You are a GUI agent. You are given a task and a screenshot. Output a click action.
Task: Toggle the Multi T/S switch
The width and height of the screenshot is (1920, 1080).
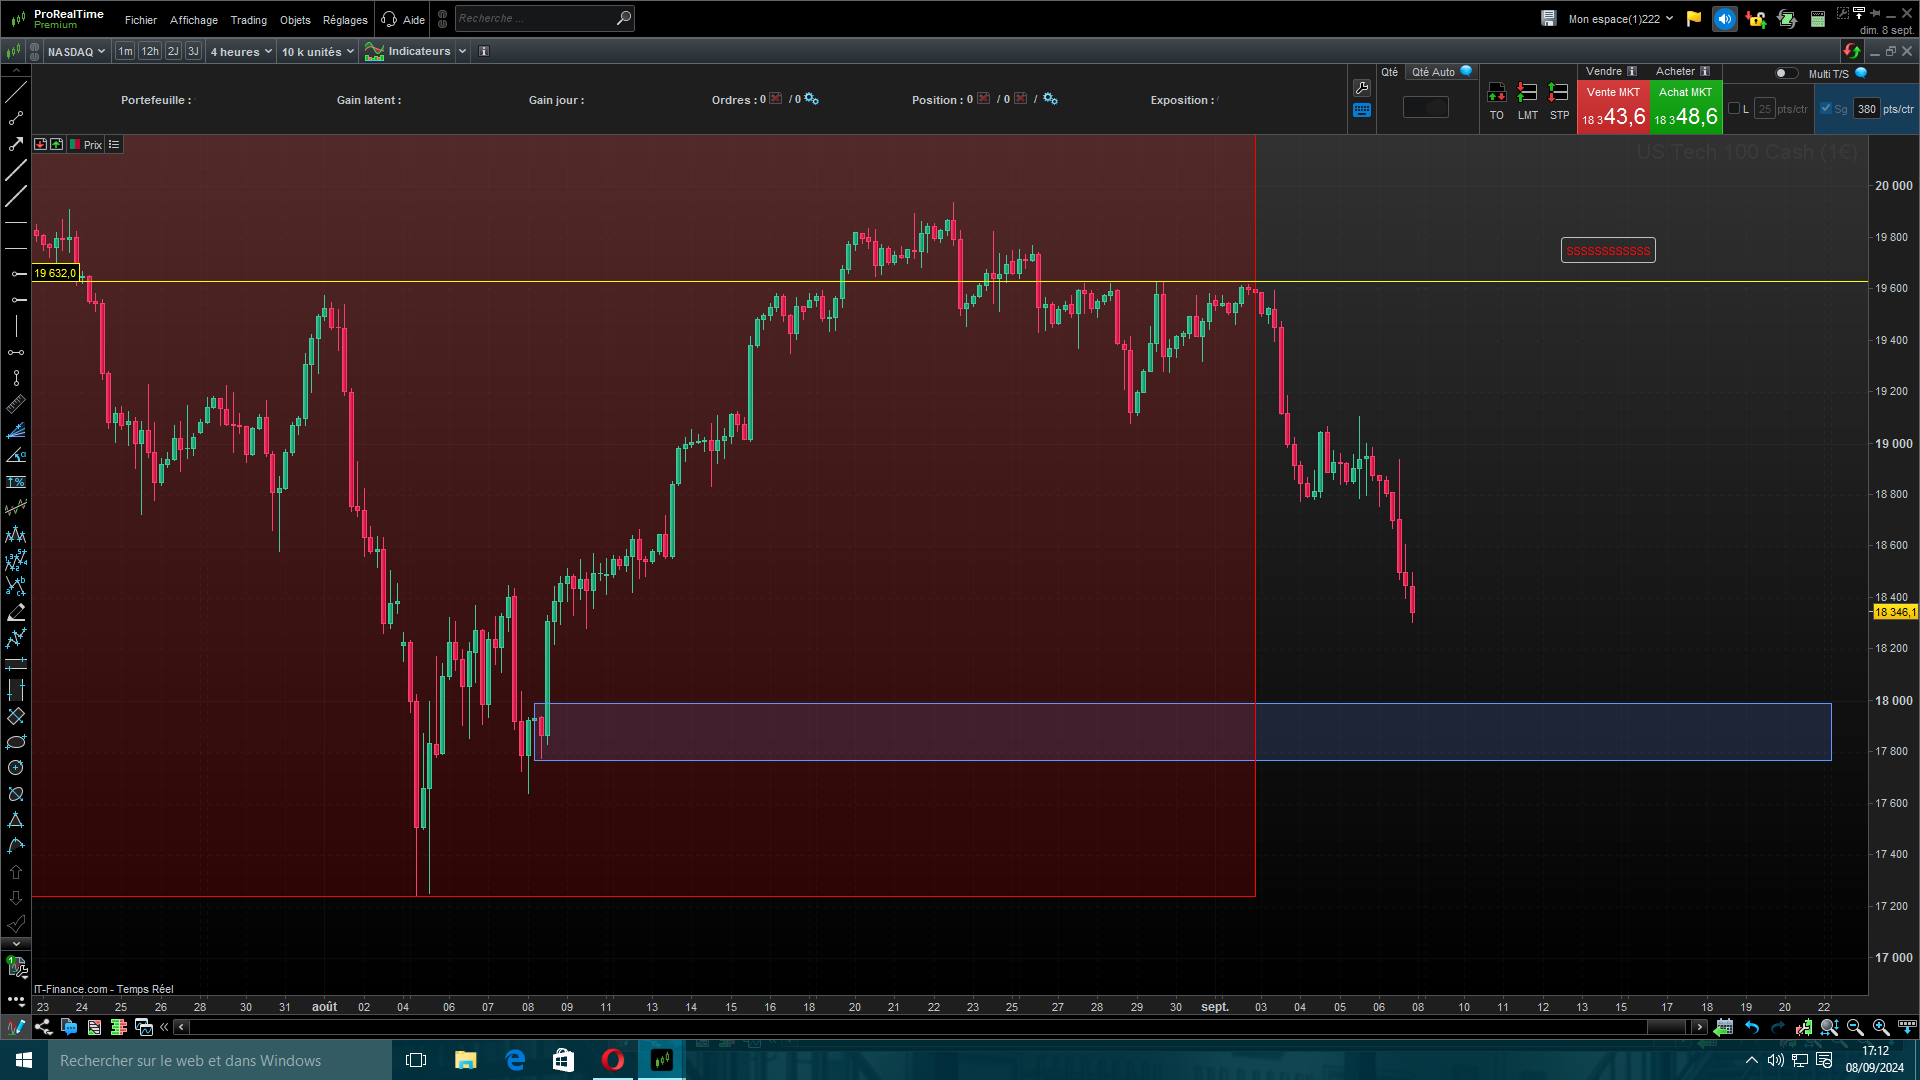coord(1785,73)
